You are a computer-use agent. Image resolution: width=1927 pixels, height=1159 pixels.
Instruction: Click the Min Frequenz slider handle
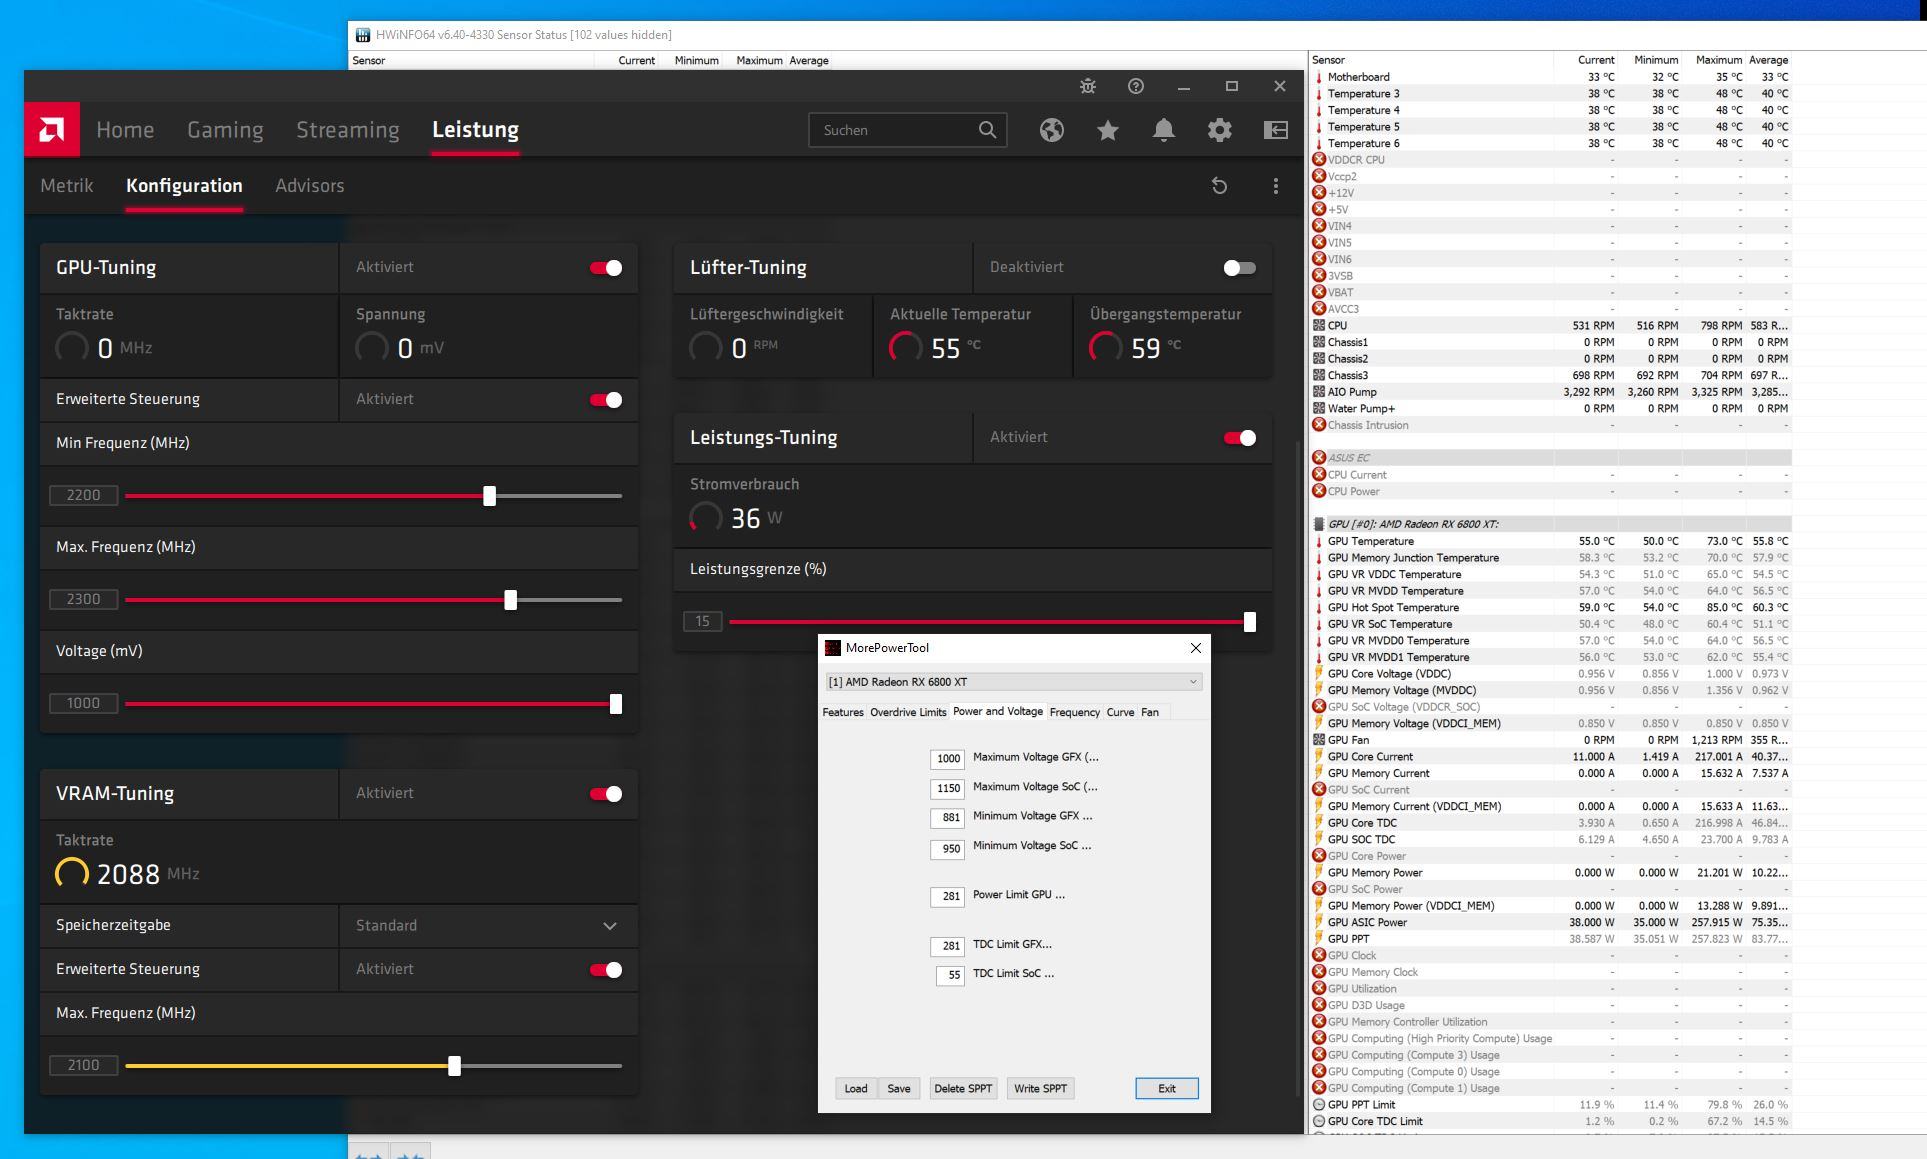pos(490,496)
